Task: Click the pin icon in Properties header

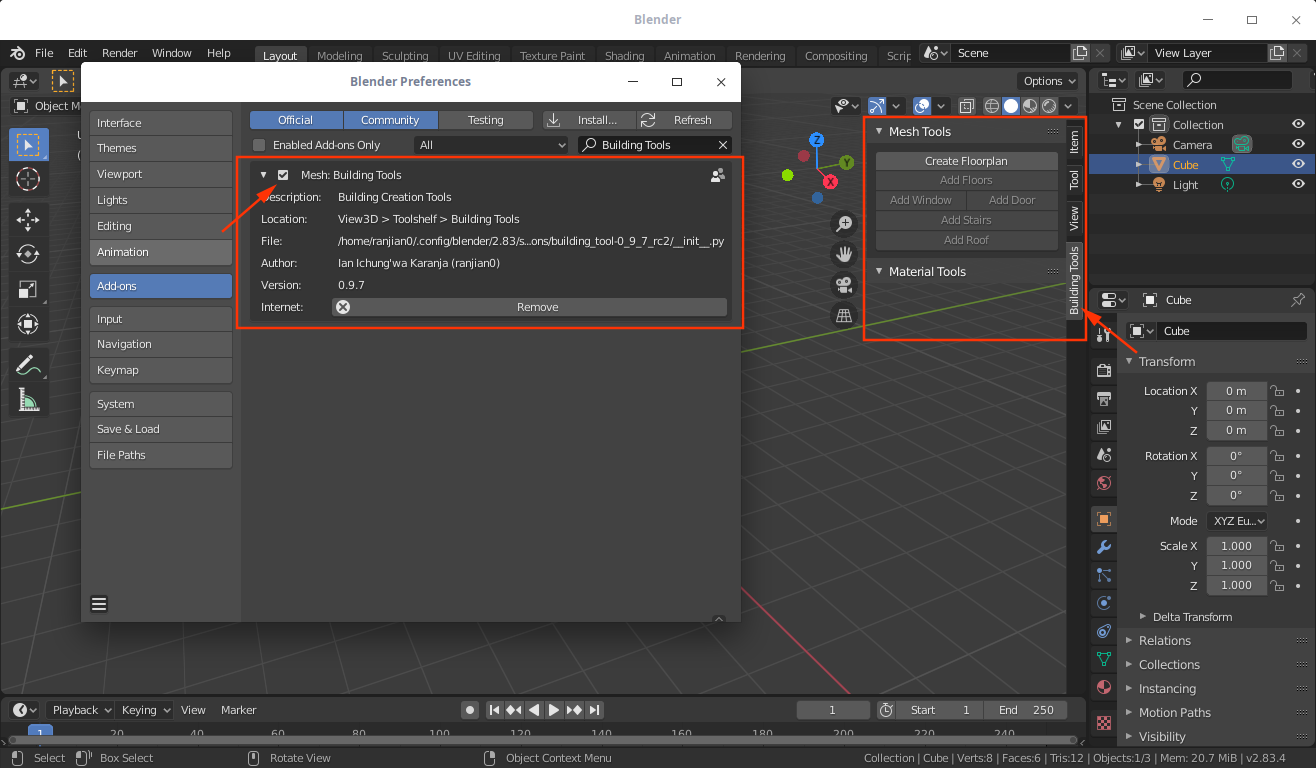Action: click(x=1298, y=300)
